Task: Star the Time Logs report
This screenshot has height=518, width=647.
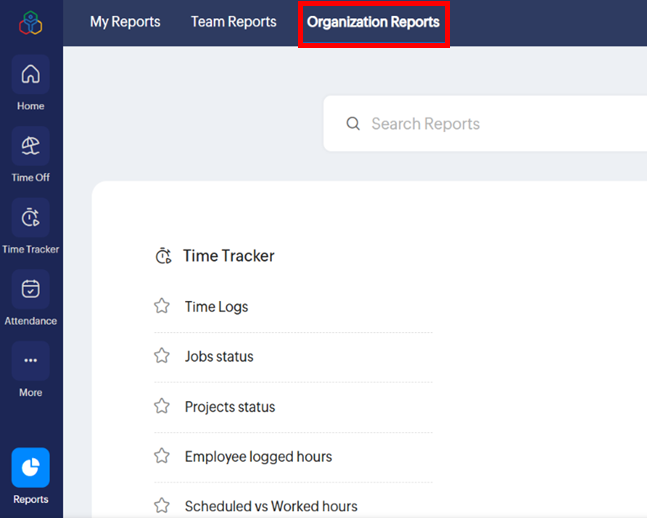Action: (x=162, y=306)
